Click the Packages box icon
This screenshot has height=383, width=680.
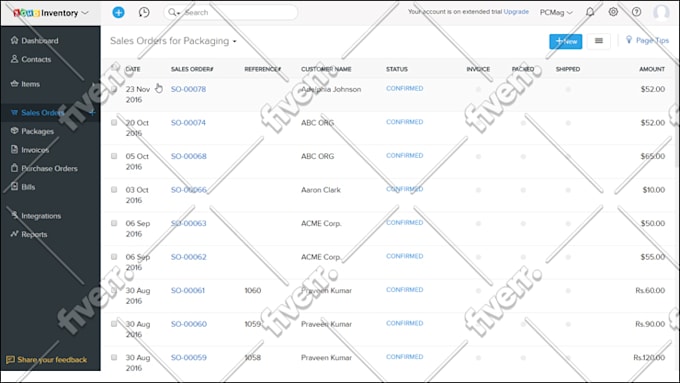coord(14,131)
